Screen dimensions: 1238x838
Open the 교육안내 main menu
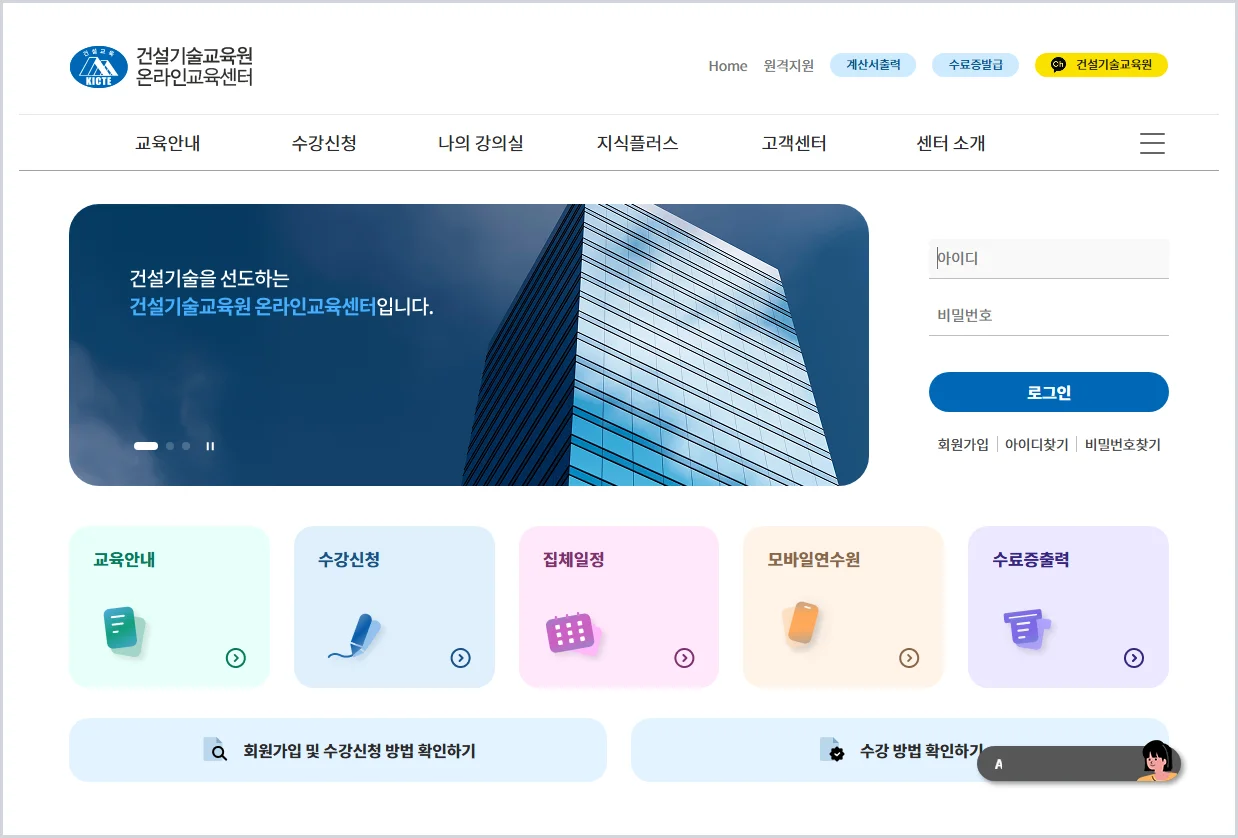(168, 143)
